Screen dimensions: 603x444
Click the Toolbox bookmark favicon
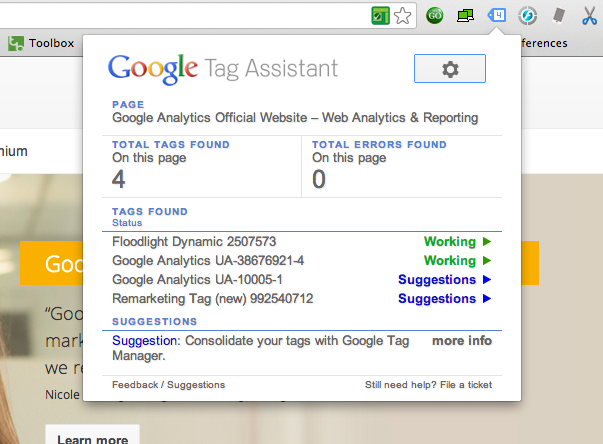coord(16,43)
